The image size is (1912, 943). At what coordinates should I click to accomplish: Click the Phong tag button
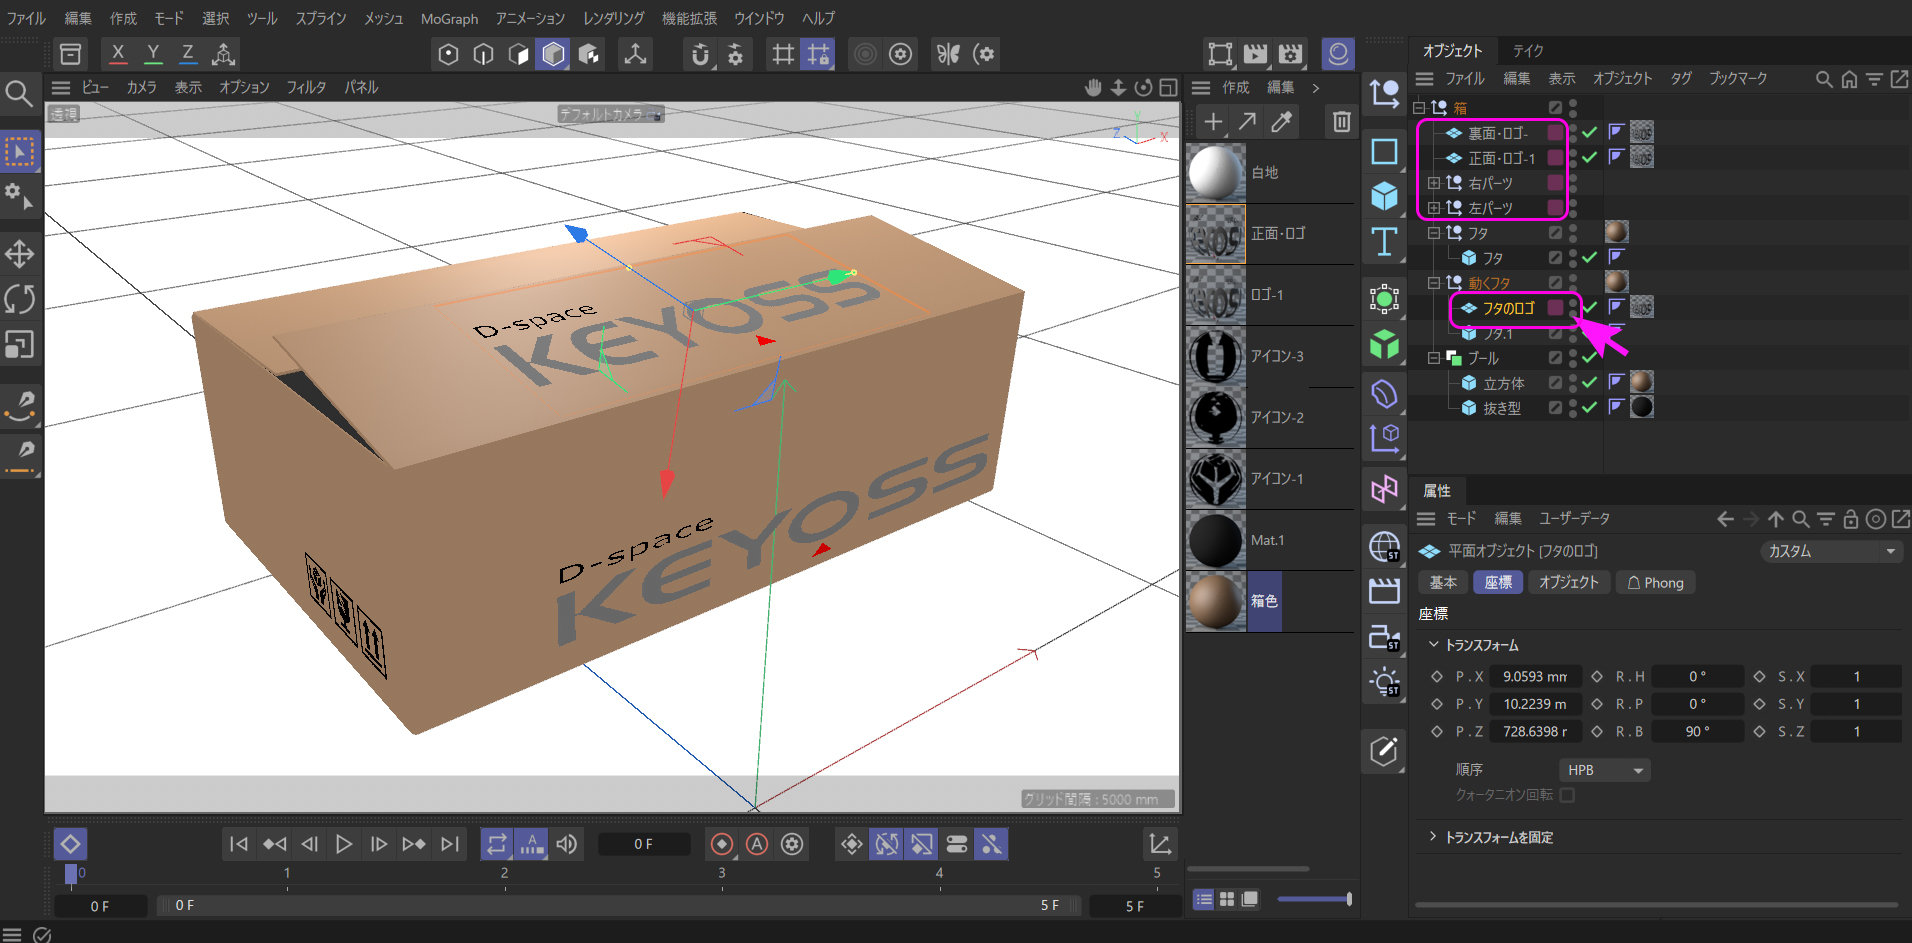[x=1654, y=583]
